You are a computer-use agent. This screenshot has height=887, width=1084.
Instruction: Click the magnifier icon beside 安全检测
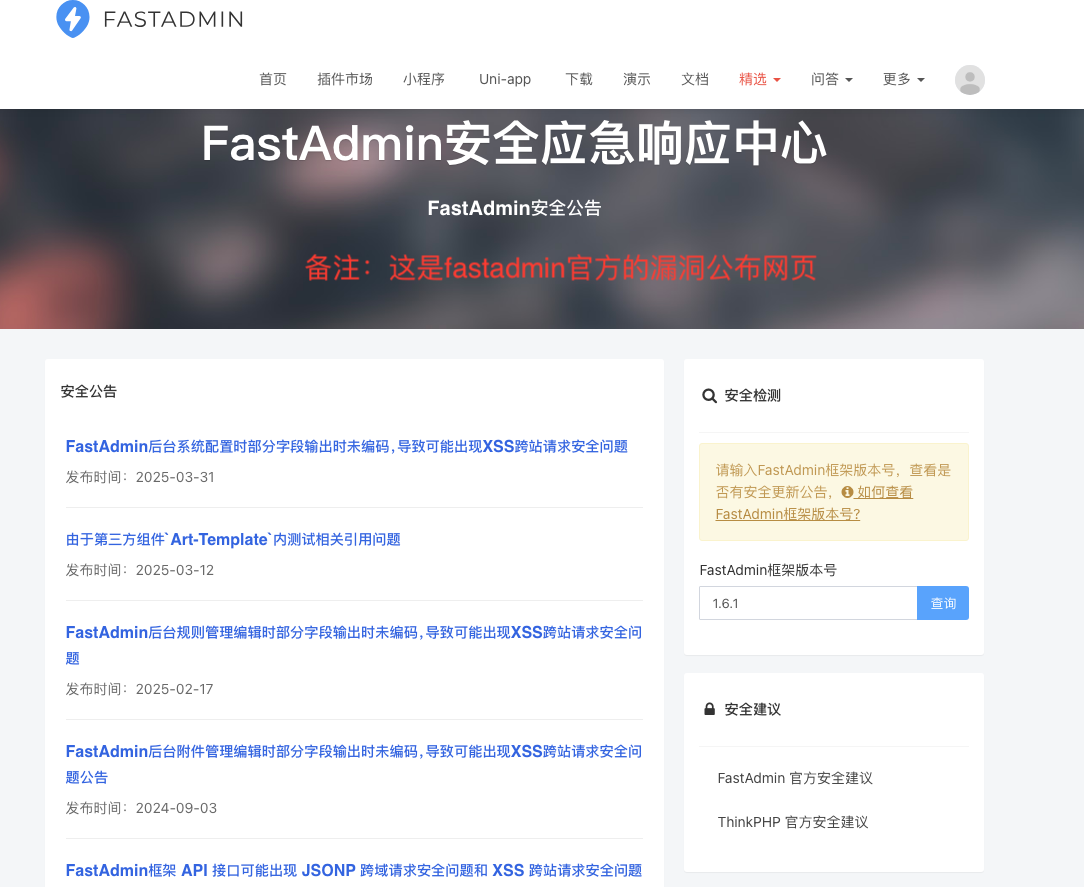tap(709, 396)
